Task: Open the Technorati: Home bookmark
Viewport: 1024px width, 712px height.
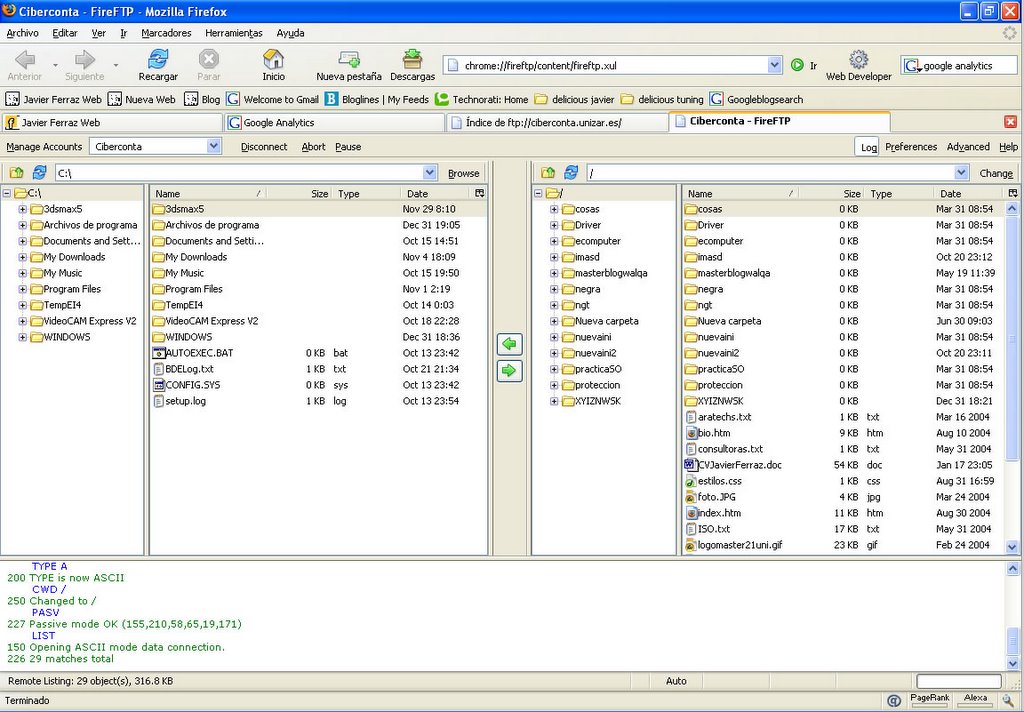Action: [482, 99]
